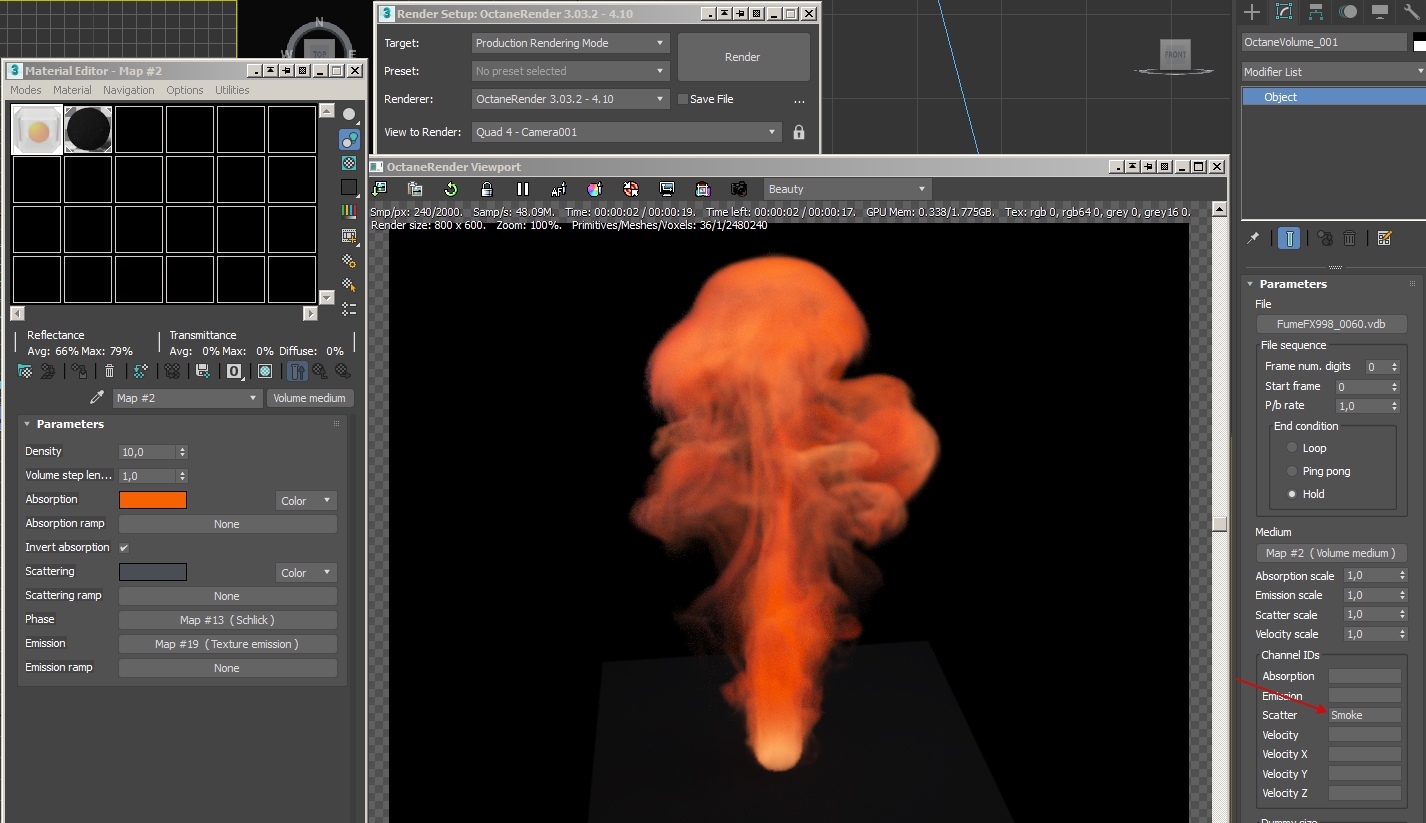Click the object color swatch beside OctaneVolume_001

point(1420,42)
